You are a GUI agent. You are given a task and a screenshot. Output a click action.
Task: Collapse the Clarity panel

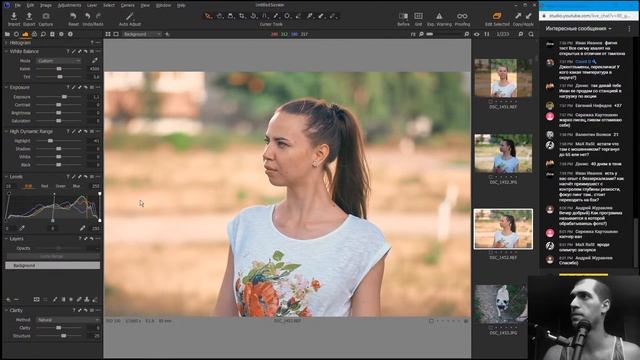(x=6, y=311)
